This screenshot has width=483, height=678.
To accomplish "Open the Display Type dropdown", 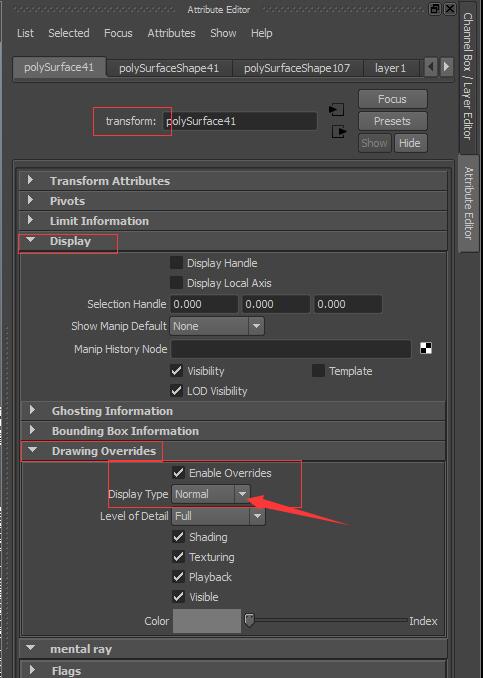I will (x=211, y=494).
